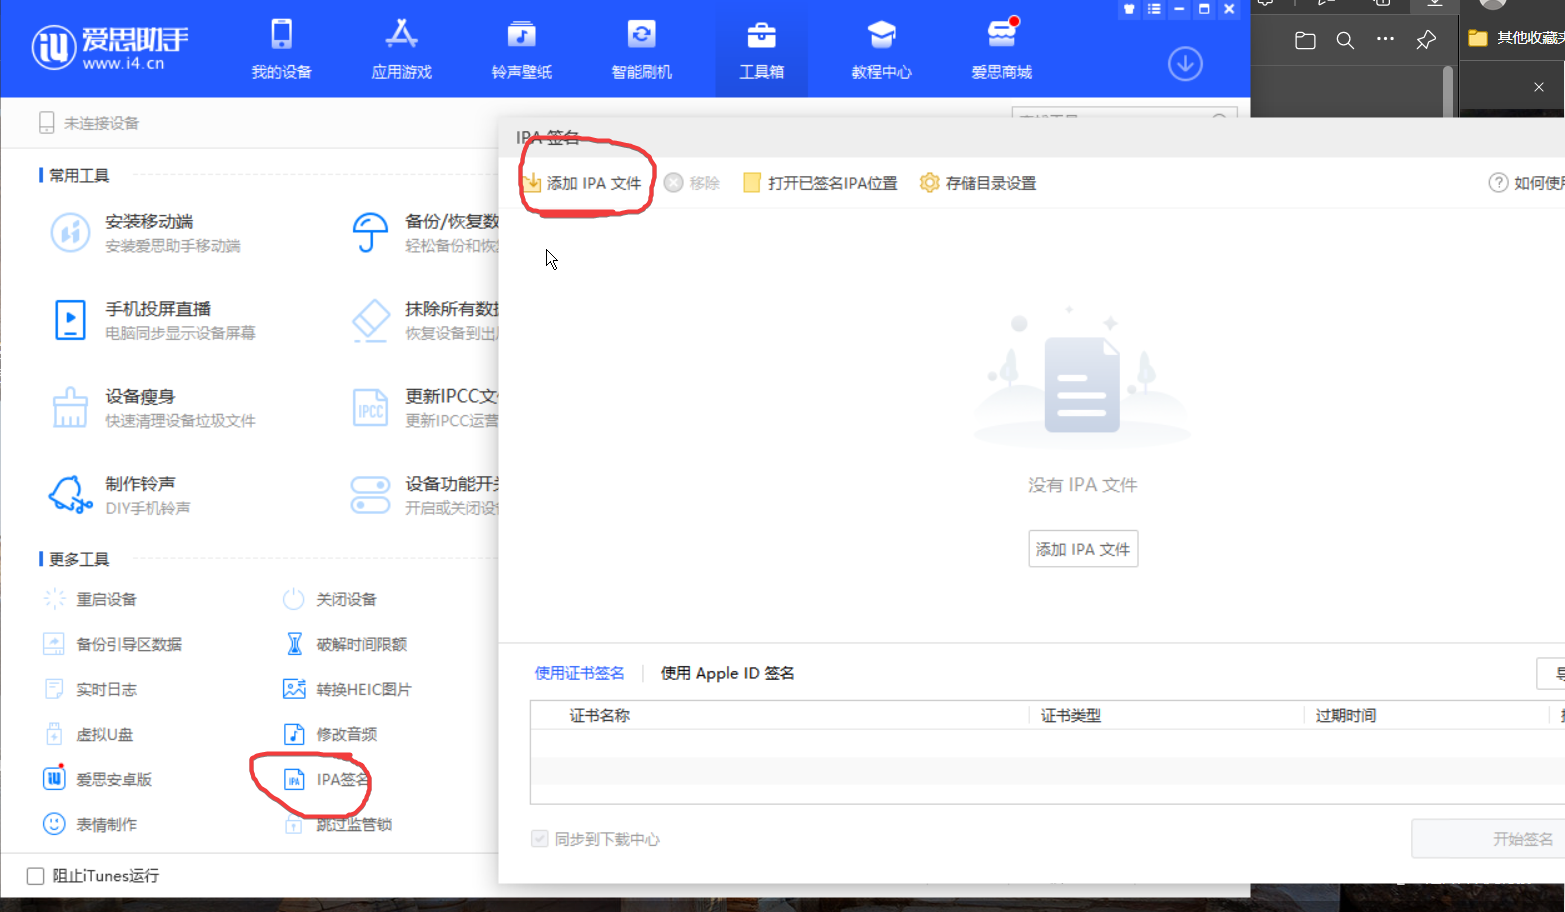Open 设备瘦身 cleanup tool
This screenshot has height=912, width=1565.
click(154, 408)
